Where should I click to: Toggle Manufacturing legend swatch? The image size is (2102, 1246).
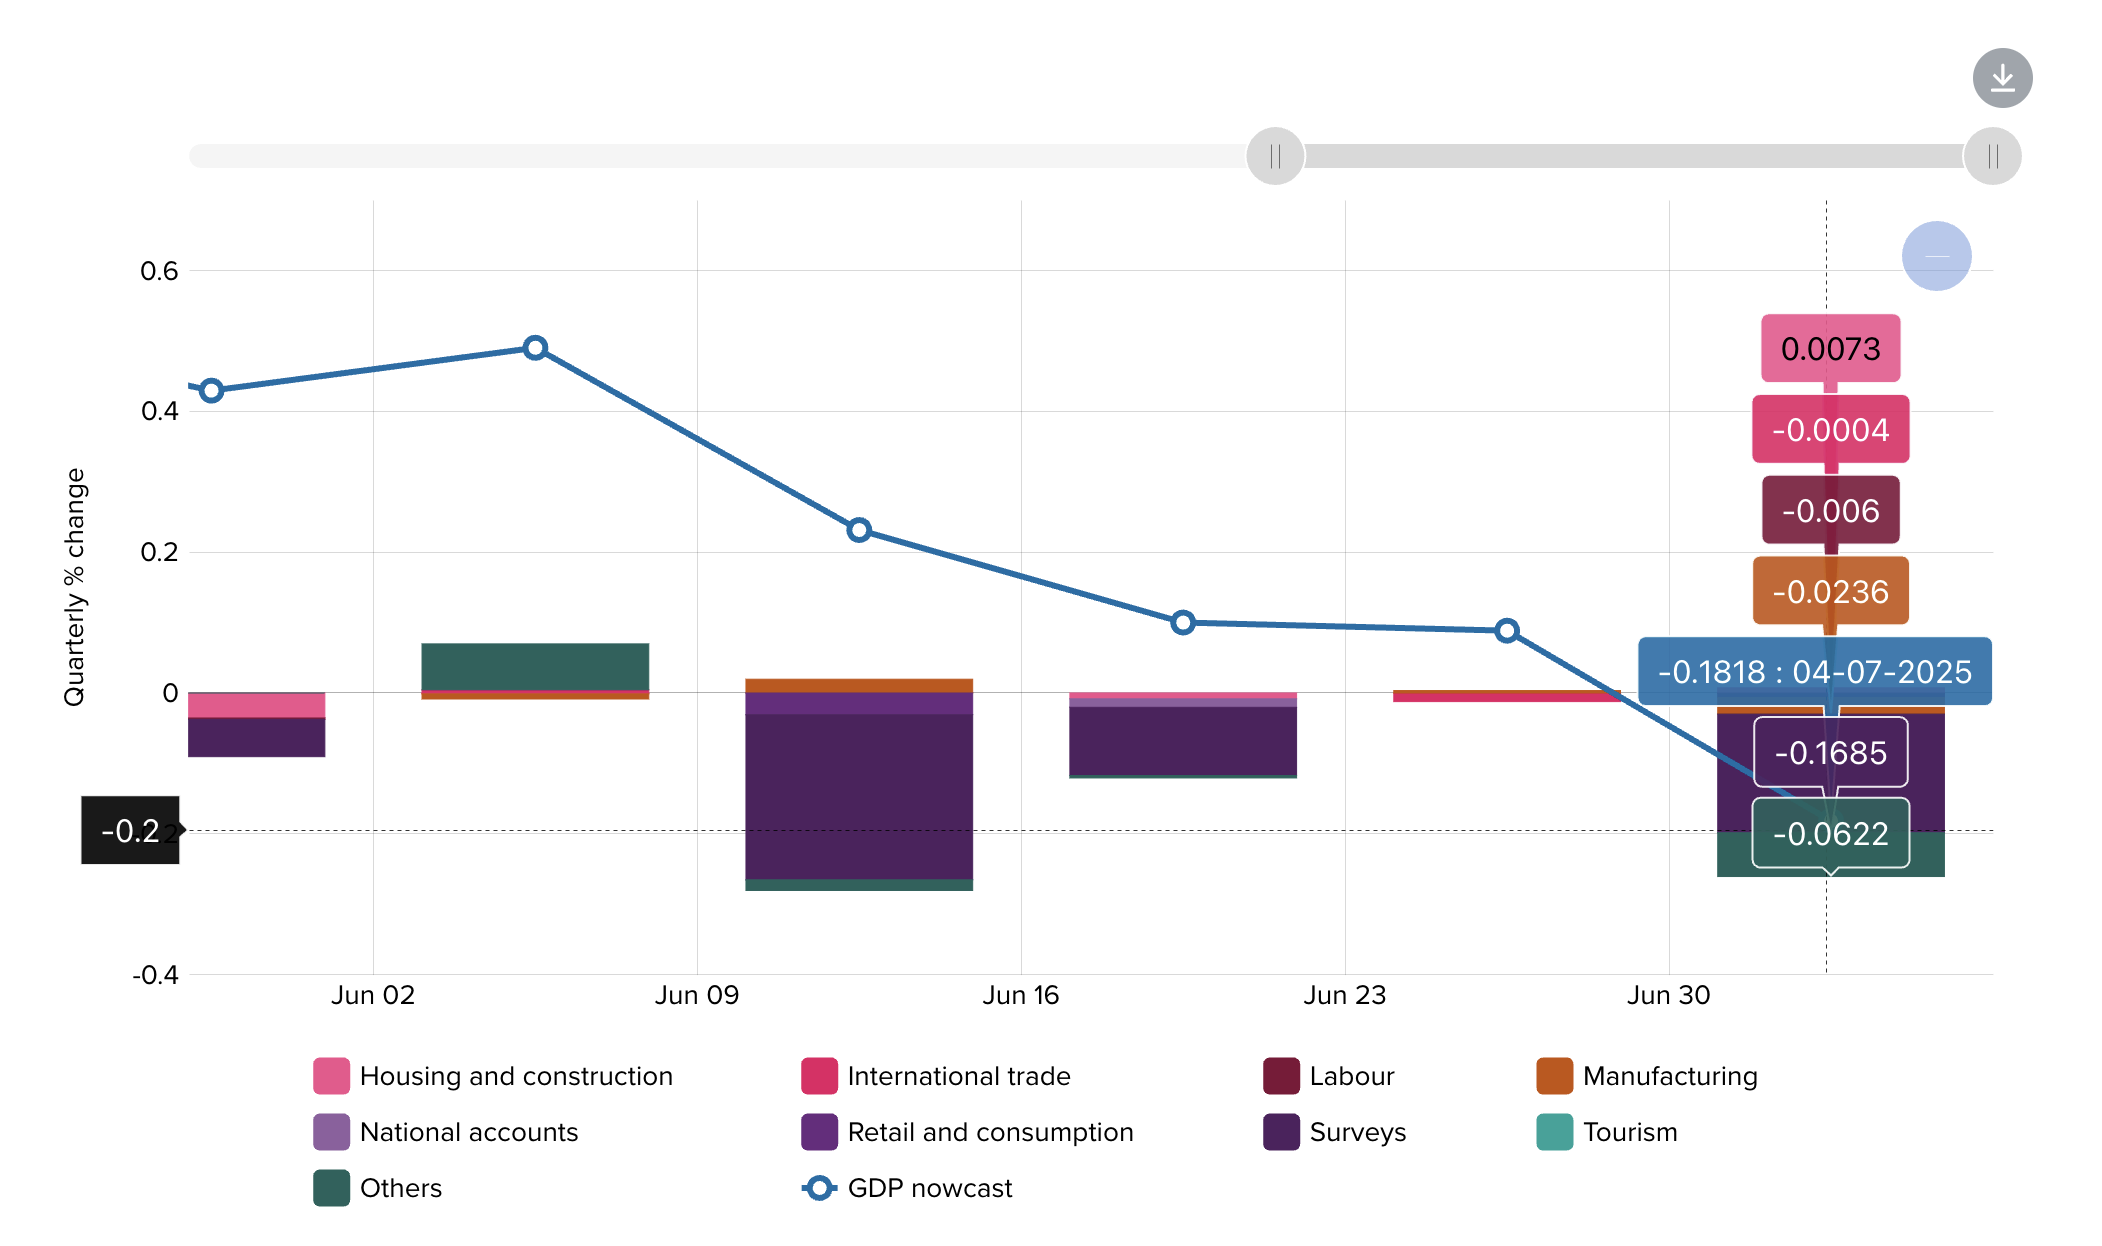click(1554, 1076)
